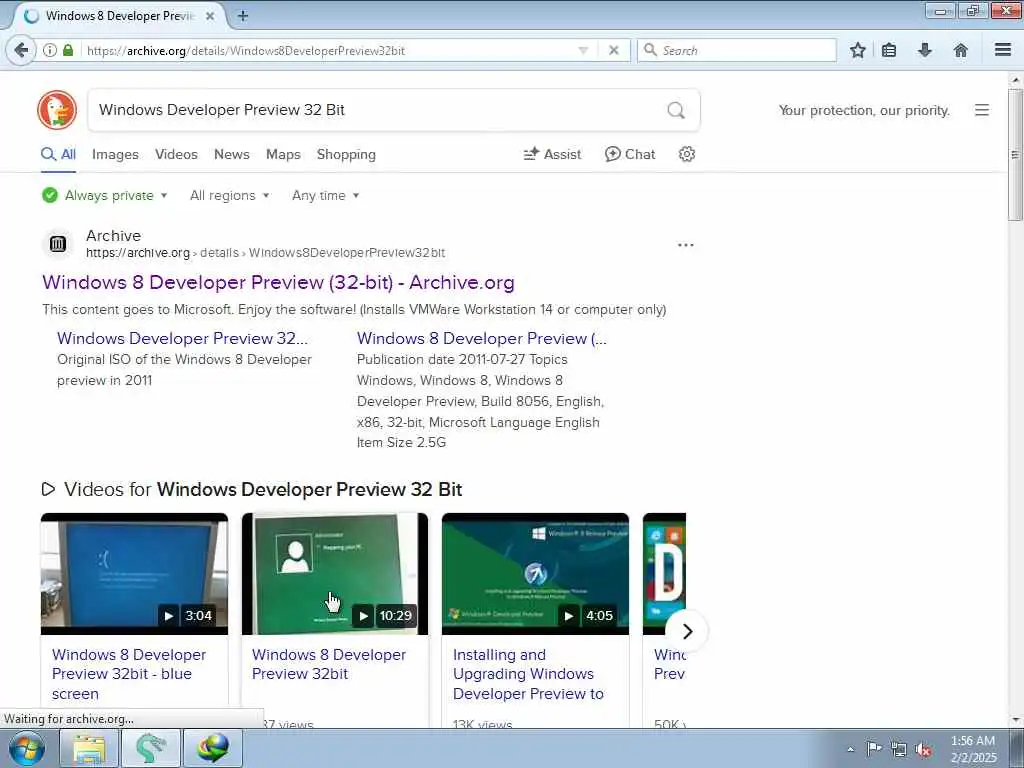
Task: Open DuckDuckGo side menu icon
Action: point(982,110)
